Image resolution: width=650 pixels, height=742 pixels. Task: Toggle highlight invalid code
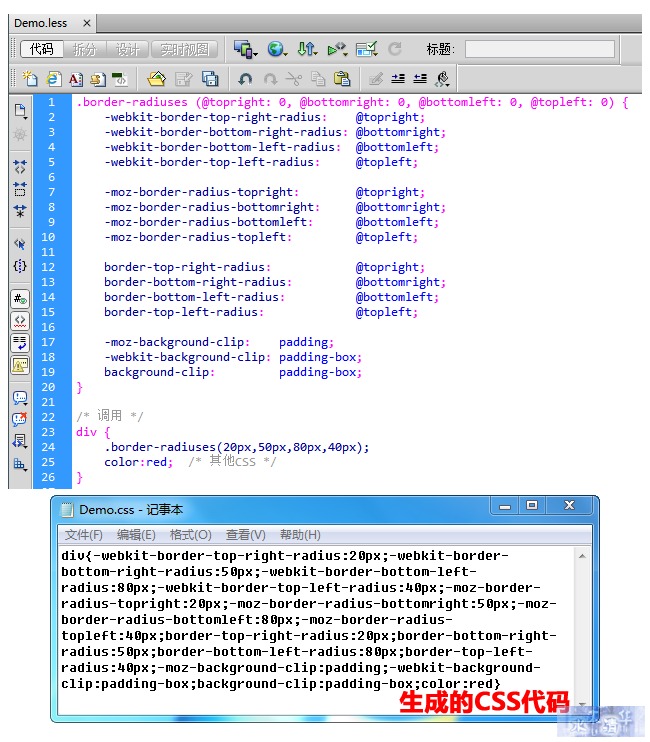point(20,321)
